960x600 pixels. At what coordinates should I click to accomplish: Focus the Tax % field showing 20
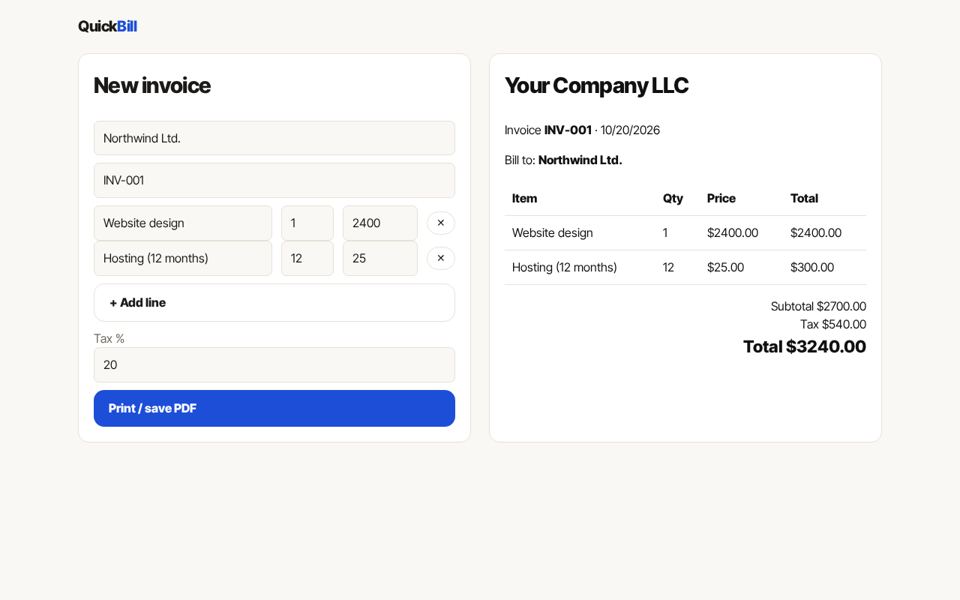tap(274, 365)
